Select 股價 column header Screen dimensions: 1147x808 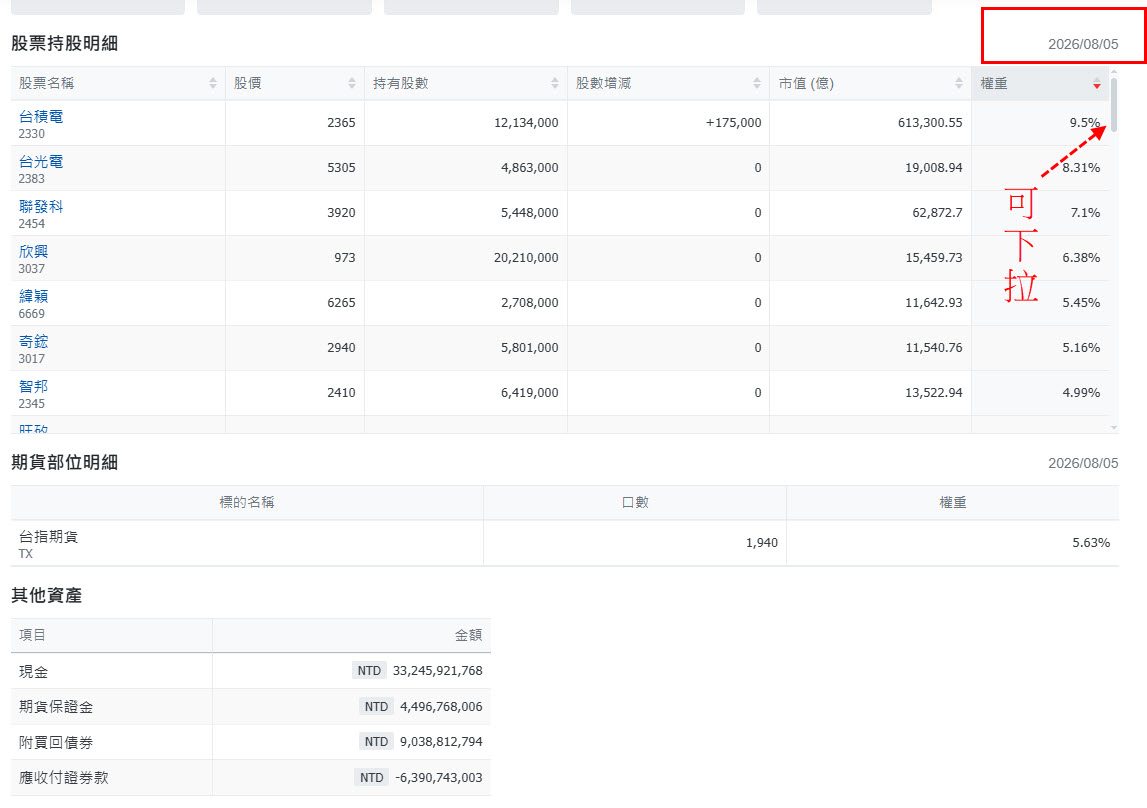[x=295, y=83]
